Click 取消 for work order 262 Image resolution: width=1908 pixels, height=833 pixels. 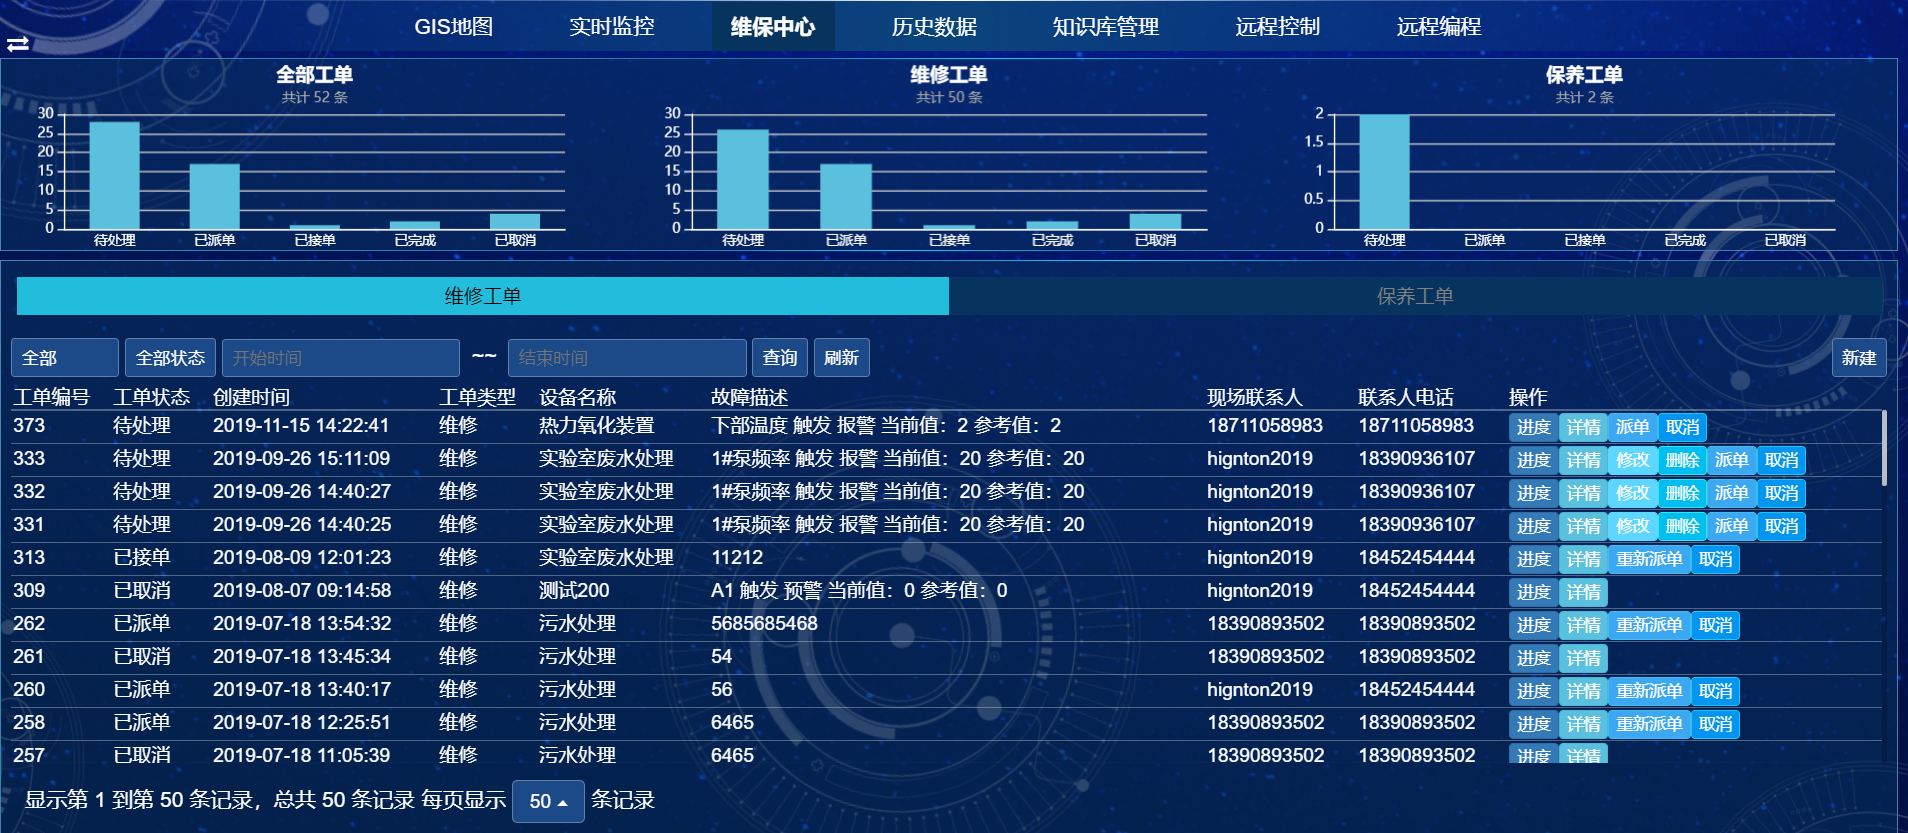1716,625
